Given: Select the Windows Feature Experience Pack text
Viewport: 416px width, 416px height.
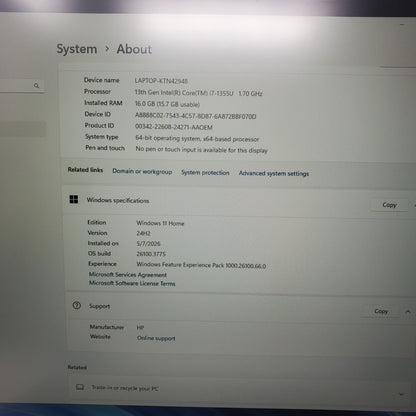Looking at the screenshot, I should click(x=201, y=265).
